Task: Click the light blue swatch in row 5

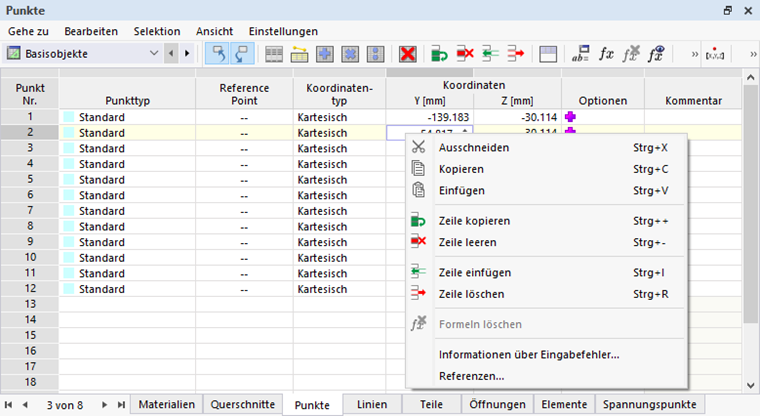Action: pyautogui.click(x=69, y=179)
